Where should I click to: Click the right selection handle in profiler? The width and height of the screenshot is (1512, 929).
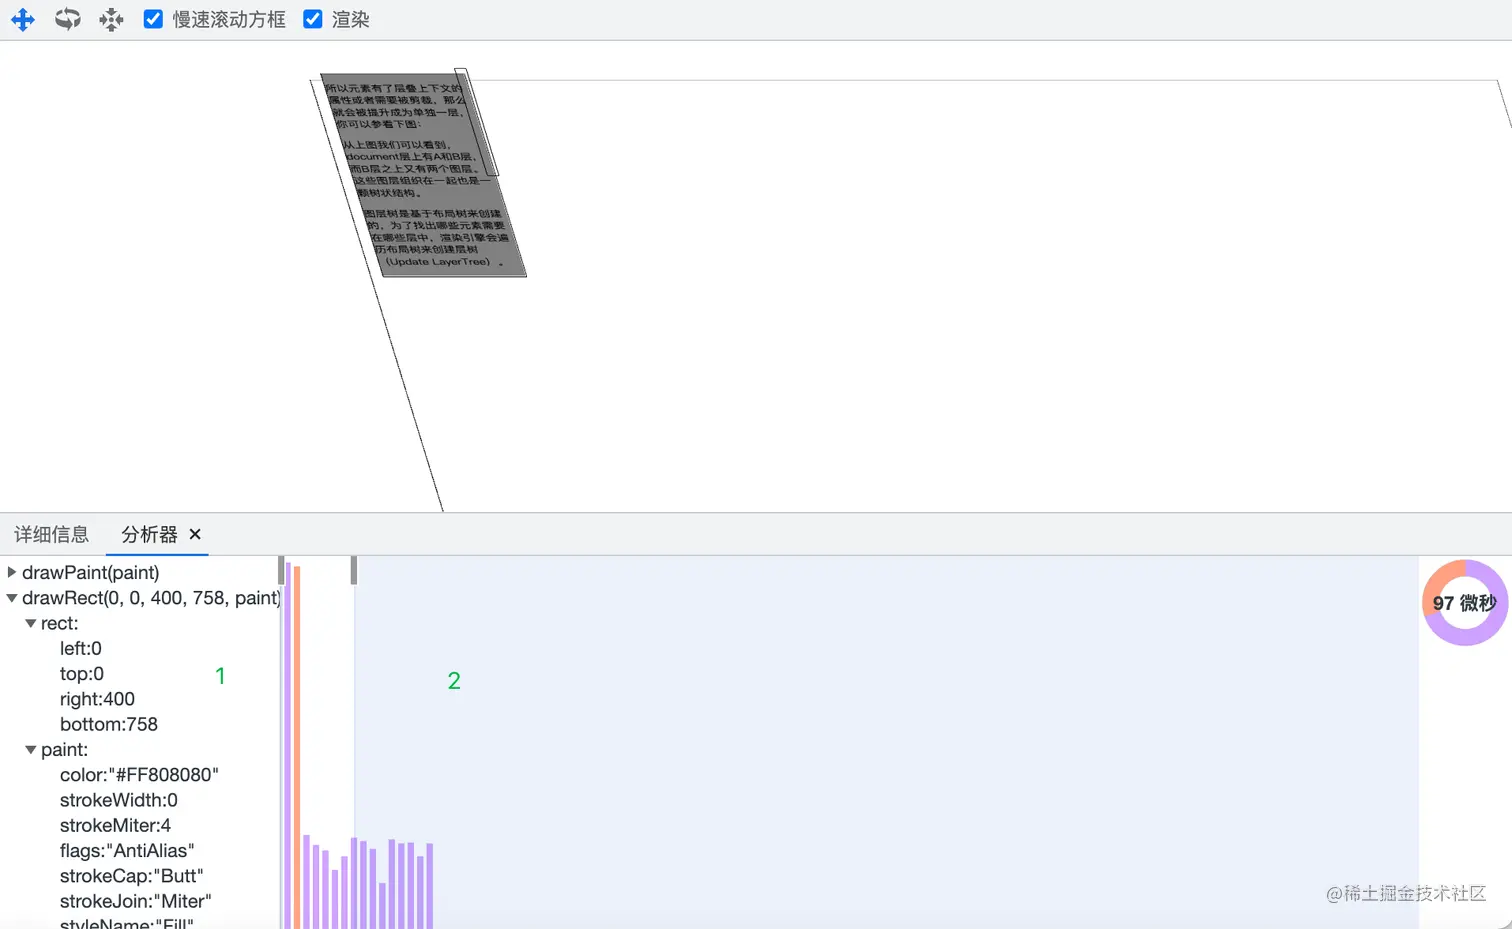pyautogui.click(x=354, y=571)
